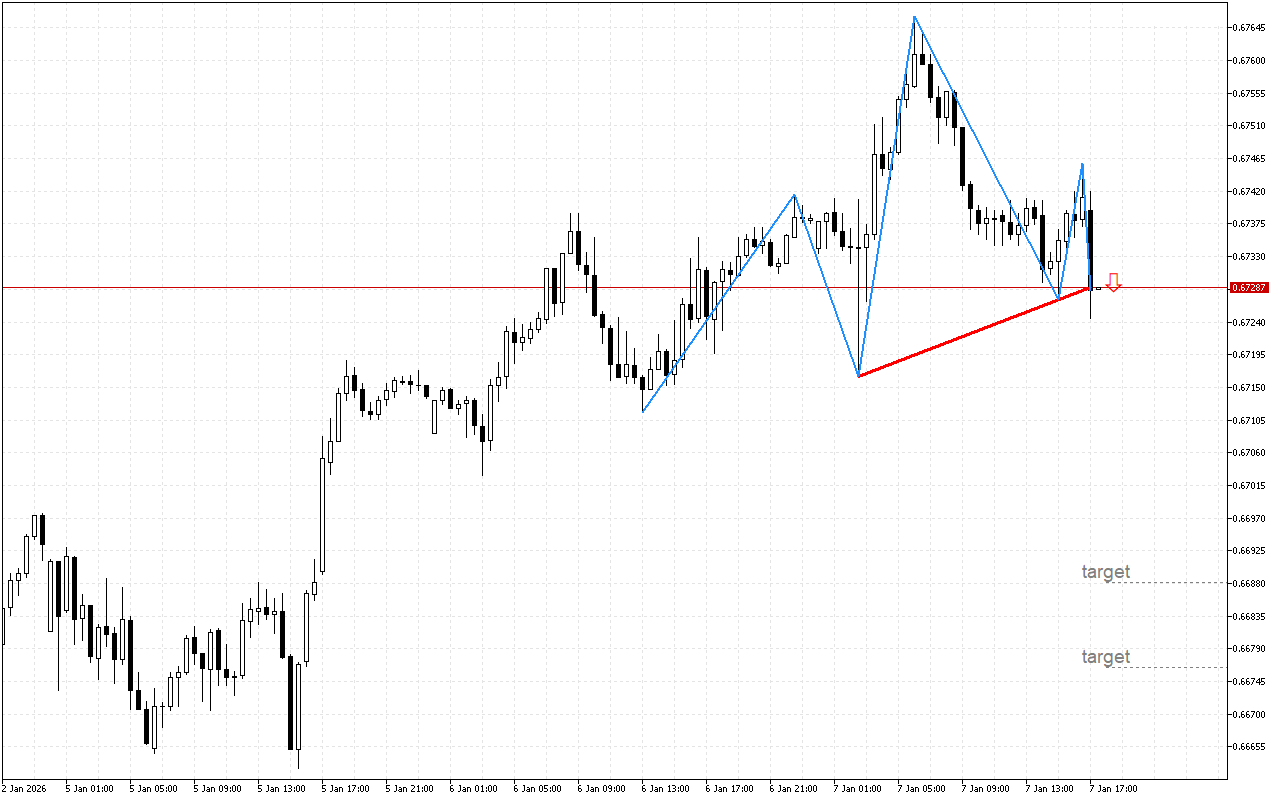Screen dimensions: 1280x800
Task: Select the blue zigzag starting point near 6 Jan 13:00
Action: click(642, 411)
